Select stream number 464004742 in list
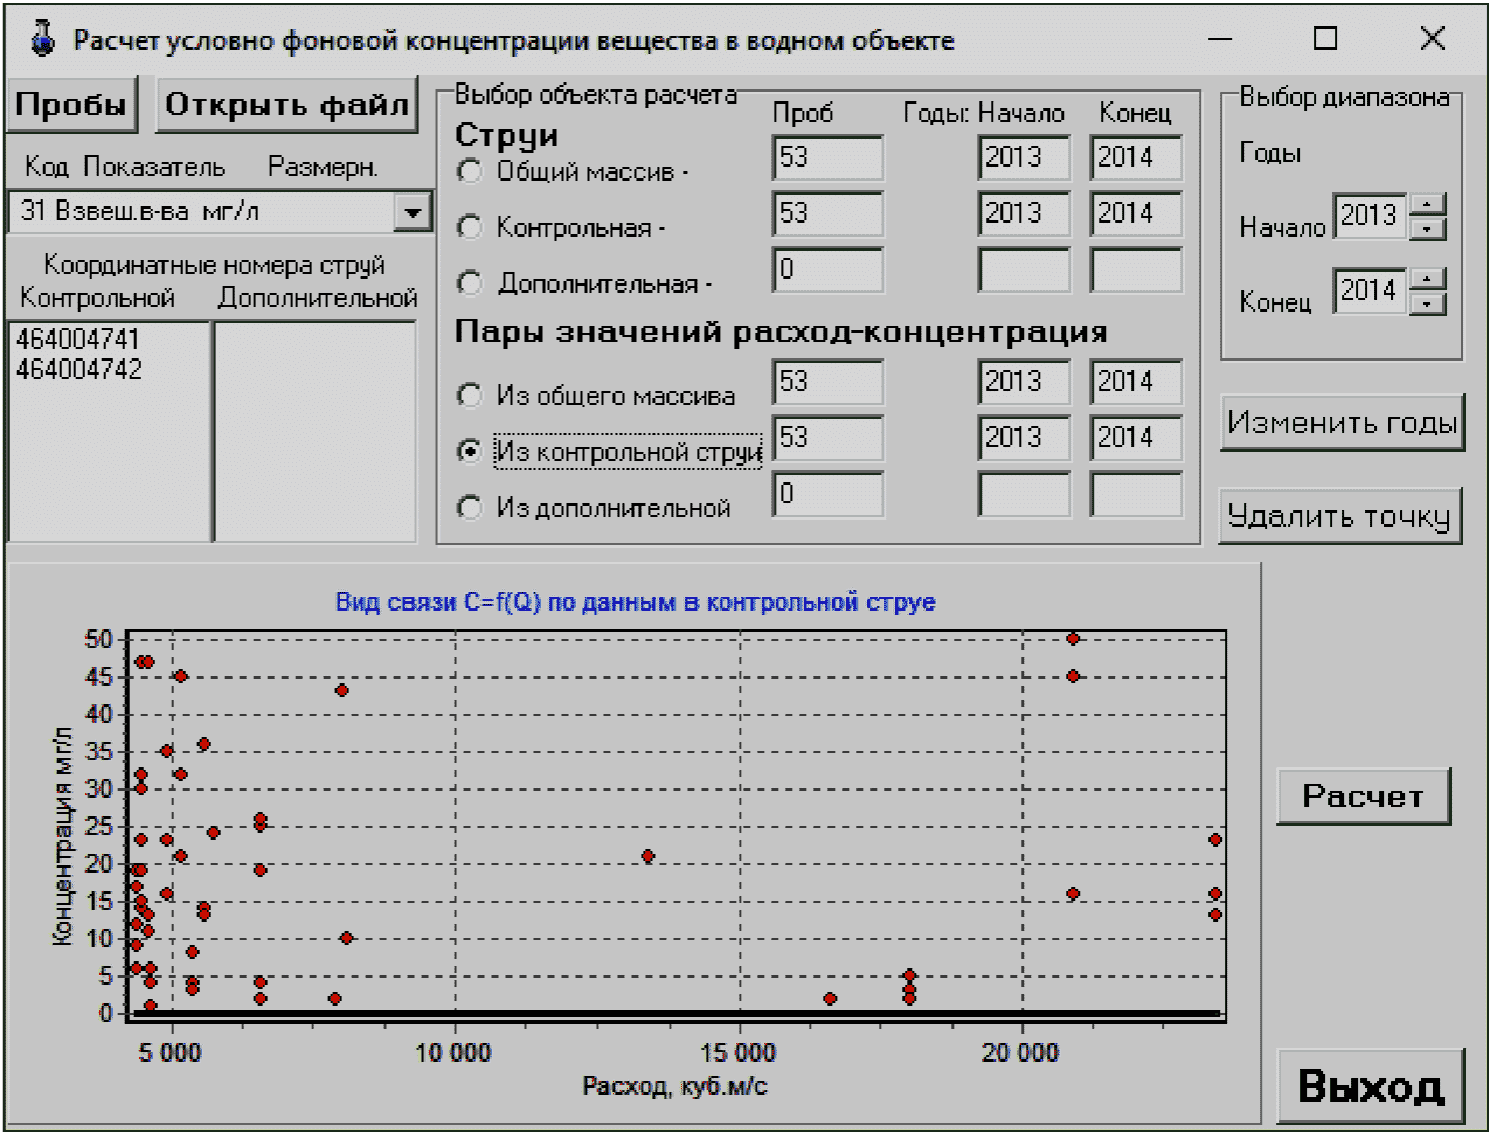Viewport: 1492px width, 1135px height. [x=79, y=370]
